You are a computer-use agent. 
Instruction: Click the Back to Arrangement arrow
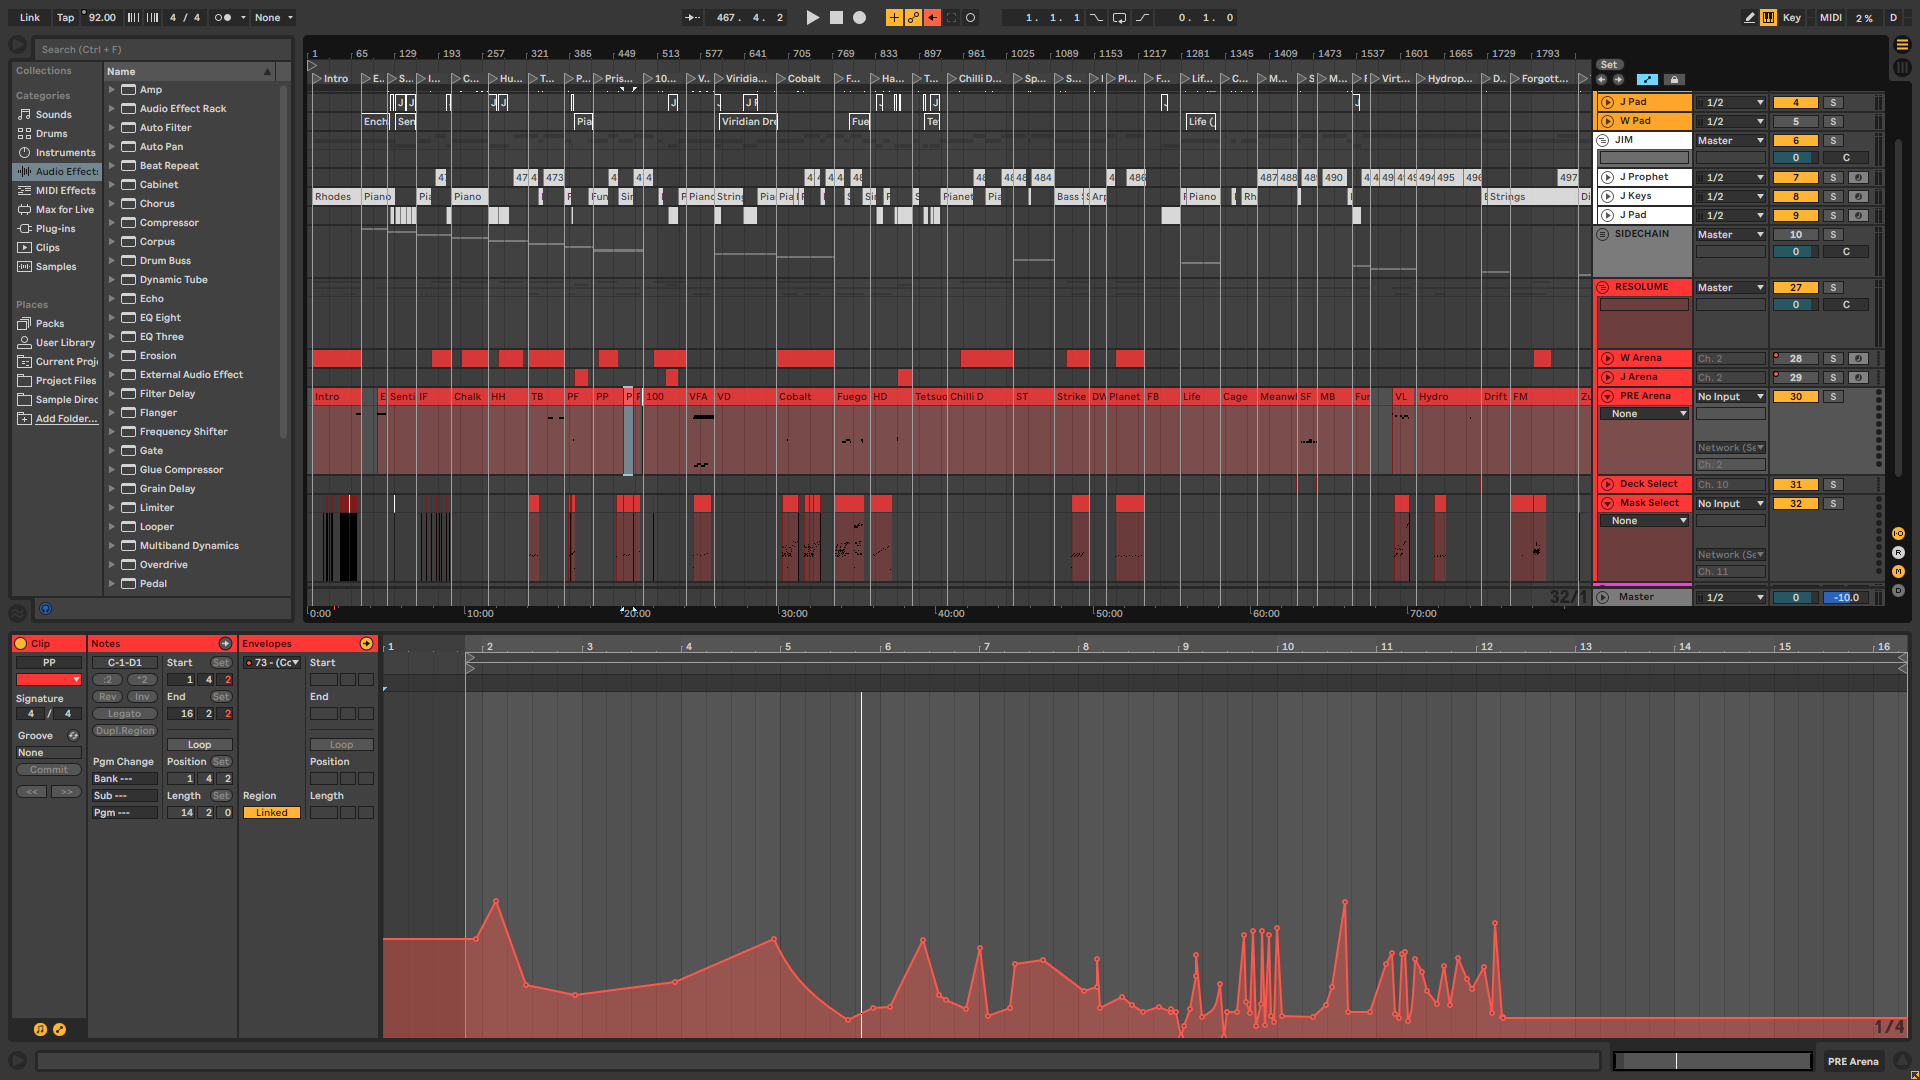932,17
